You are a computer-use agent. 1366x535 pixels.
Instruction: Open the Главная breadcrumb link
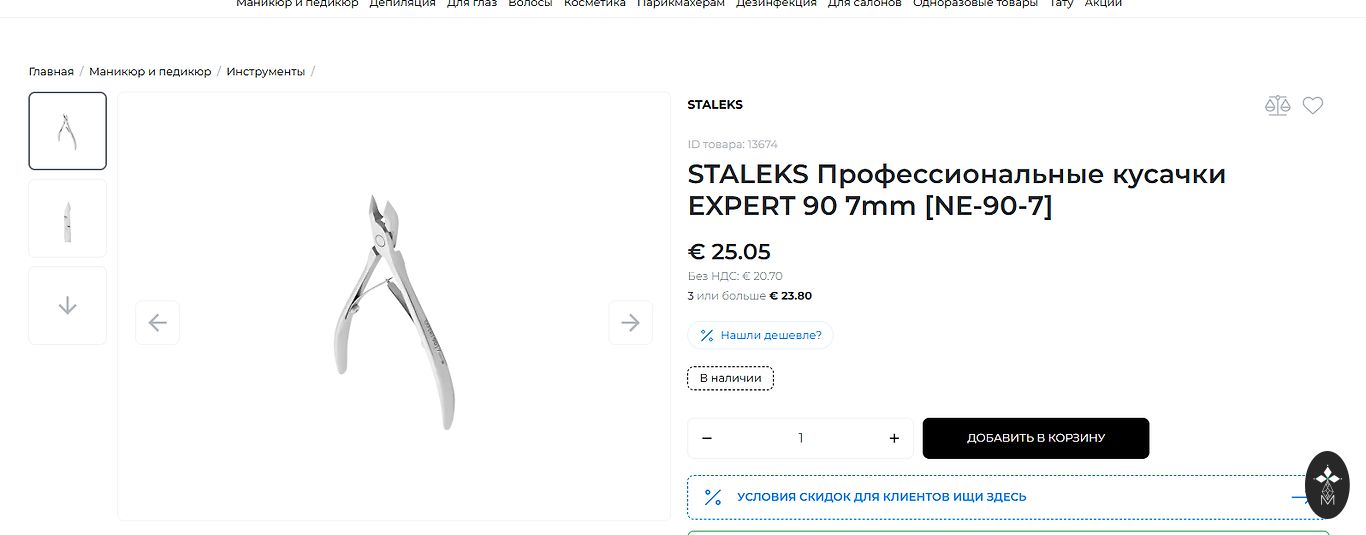[51, 71]
